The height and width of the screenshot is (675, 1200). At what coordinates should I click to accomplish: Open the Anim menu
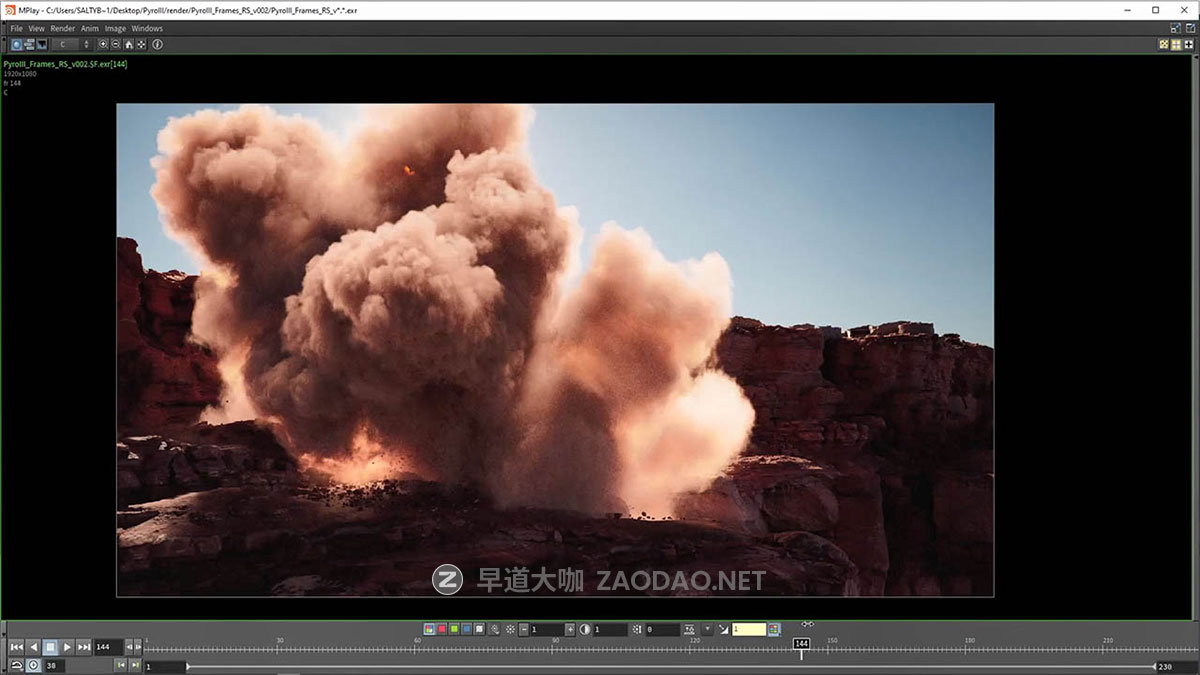click(x=90, y=28)
